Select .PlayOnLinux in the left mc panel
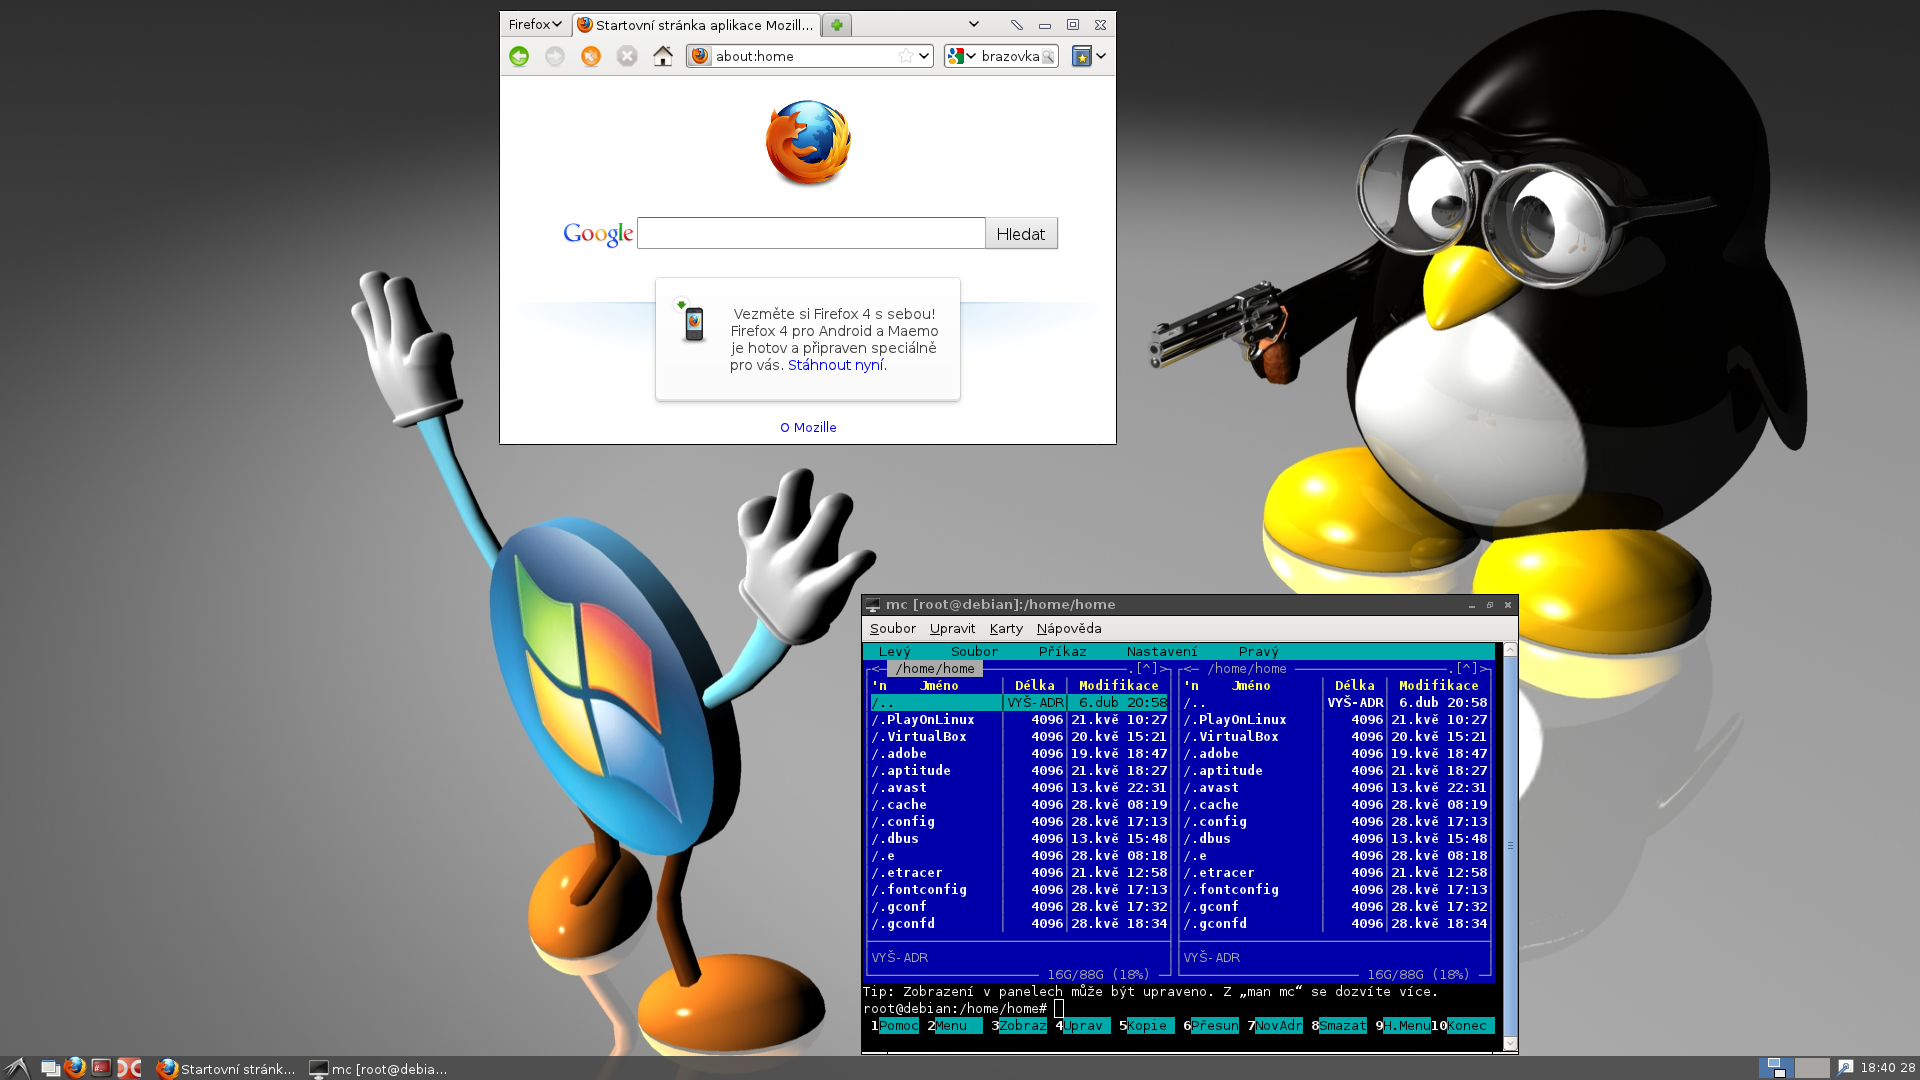The image size is (1920, 1080). click(1018, 719)
